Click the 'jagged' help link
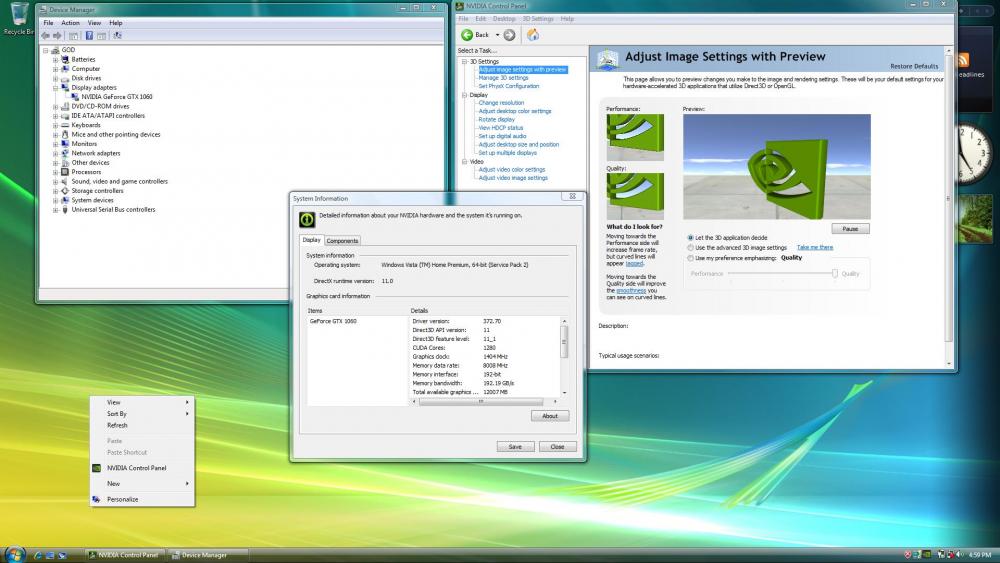The image size is (1000, 563). 634,264
